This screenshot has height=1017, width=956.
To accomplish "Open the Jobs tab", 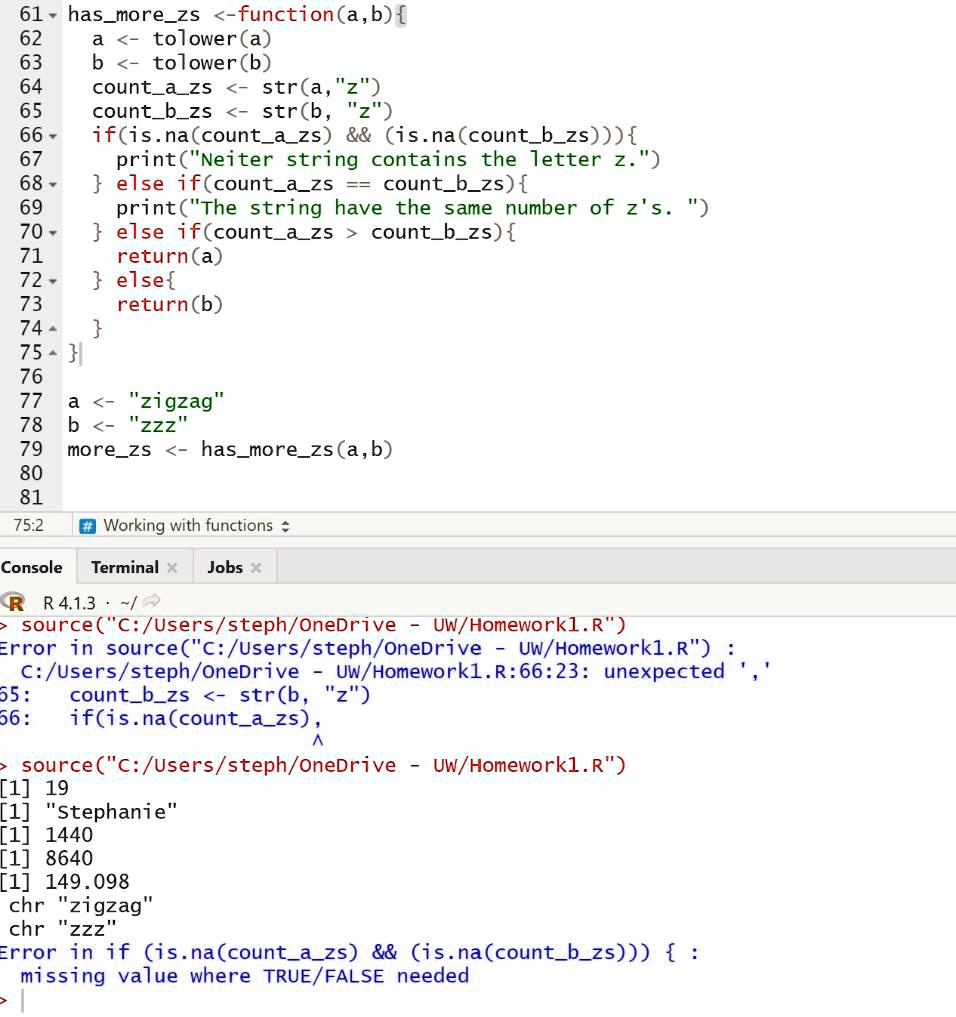I will [x=224, y=568].
